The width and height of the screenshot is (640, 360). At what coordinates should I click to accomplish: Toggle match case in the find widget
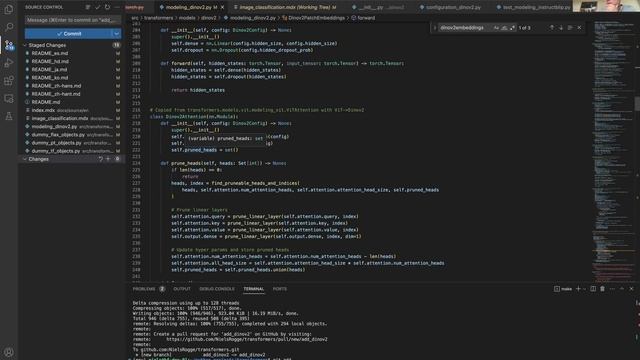click(496, 28)
